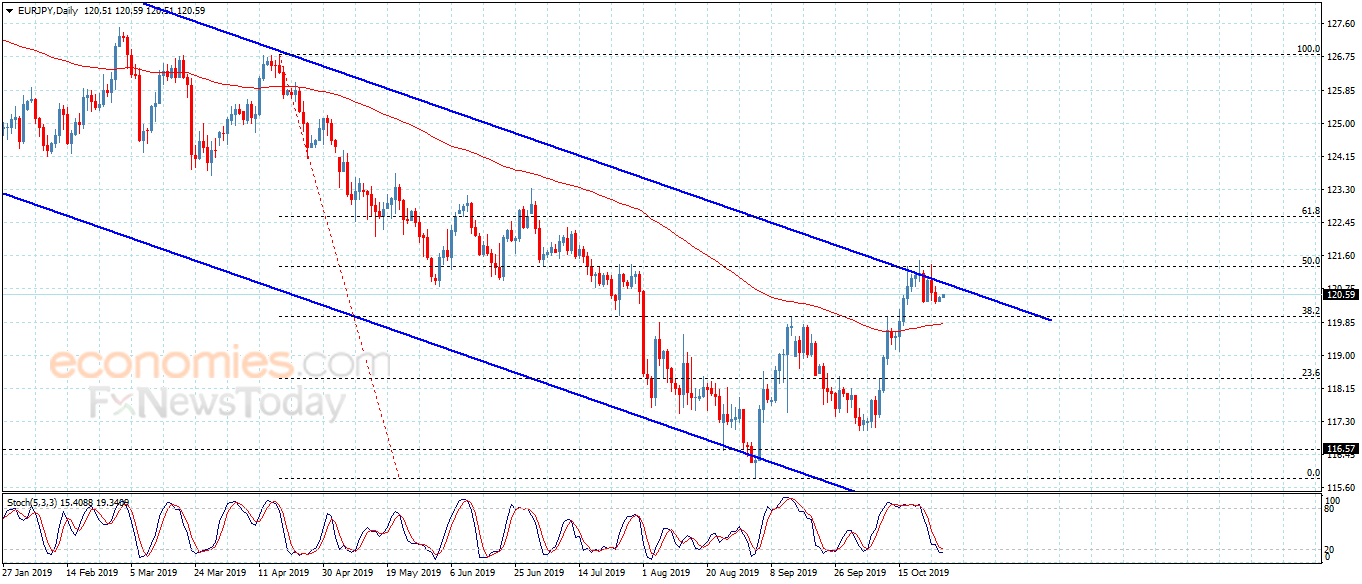
Task: Click the 126.75 price axis value
Action: 1340,57
